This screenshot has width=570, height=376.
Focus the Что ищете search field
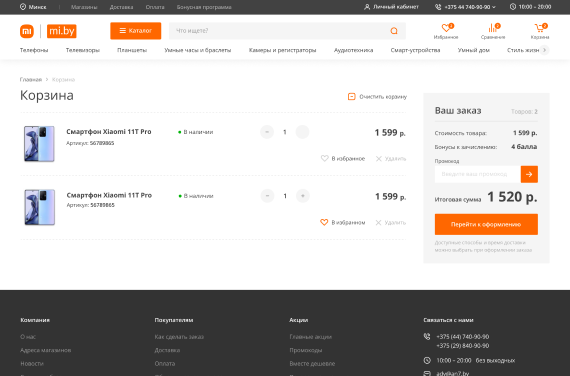tap(280, 31)
